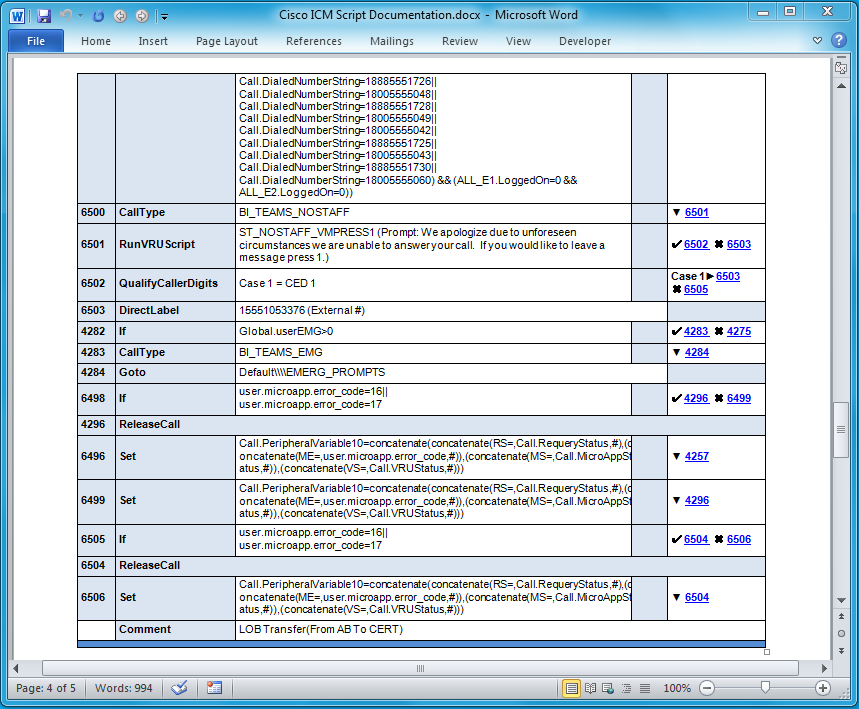
Task: Click the proofing spell-check status icon
Action: pyautogui.click(x=179, y=688)
